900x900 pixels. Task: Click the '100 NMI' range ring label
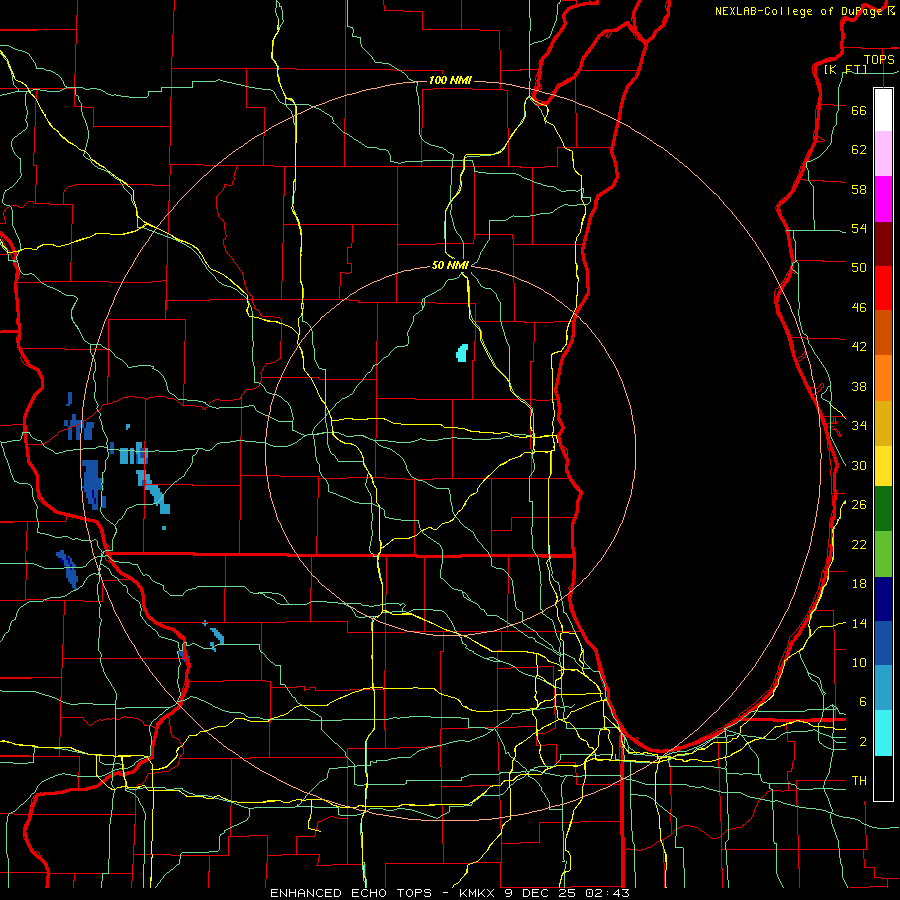coord(450,80)
